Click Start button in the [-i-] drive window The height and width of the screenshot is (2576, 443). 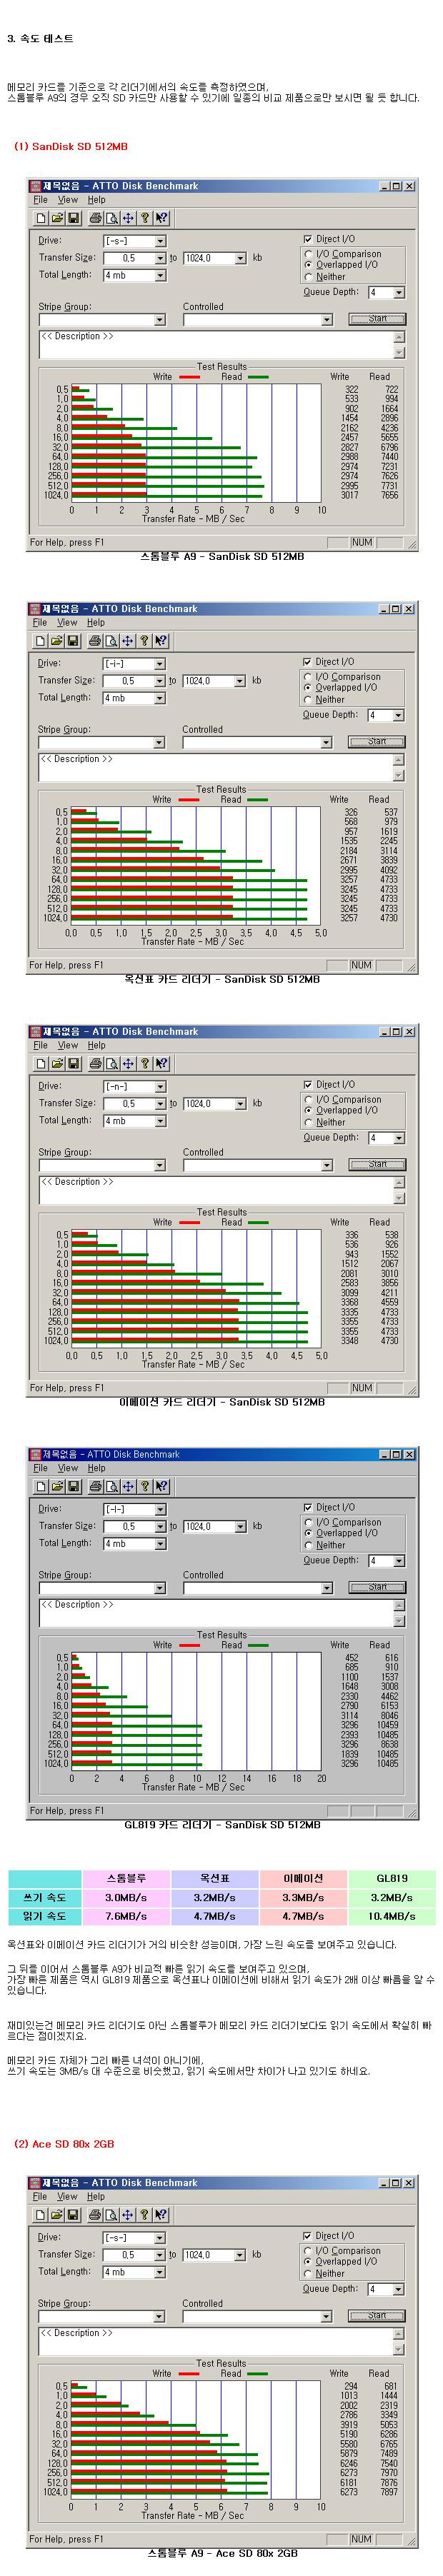(377, 742)
